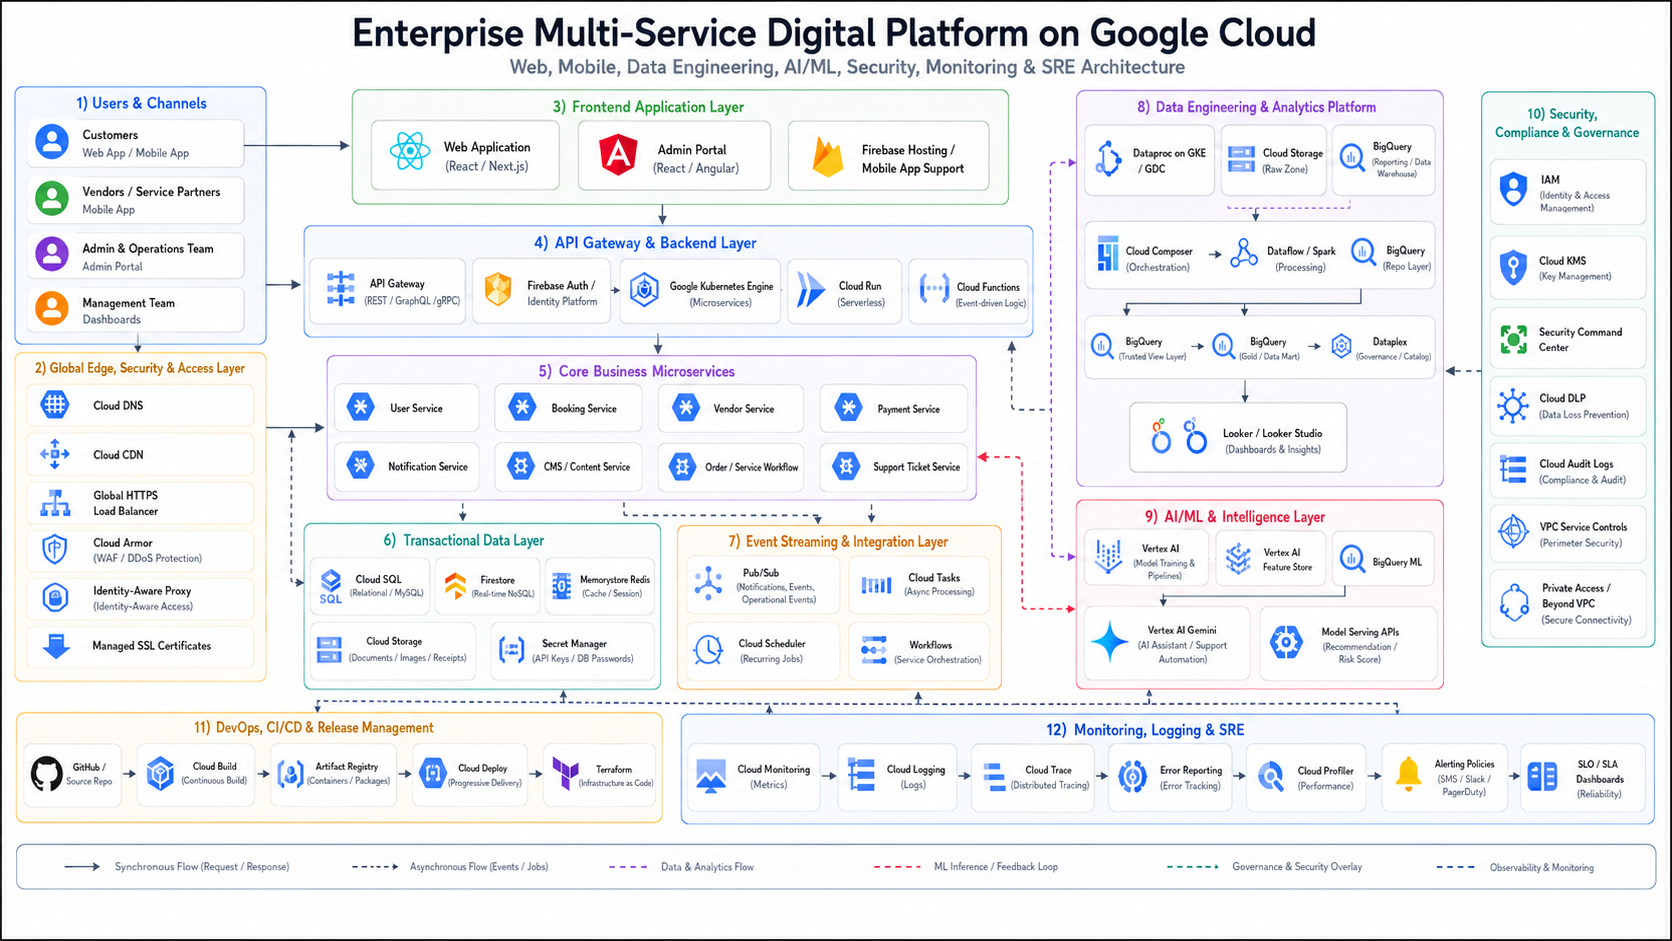Click the GitHub logo icon
This screenshot has width=1672, height=941.
tap(46, 773)
